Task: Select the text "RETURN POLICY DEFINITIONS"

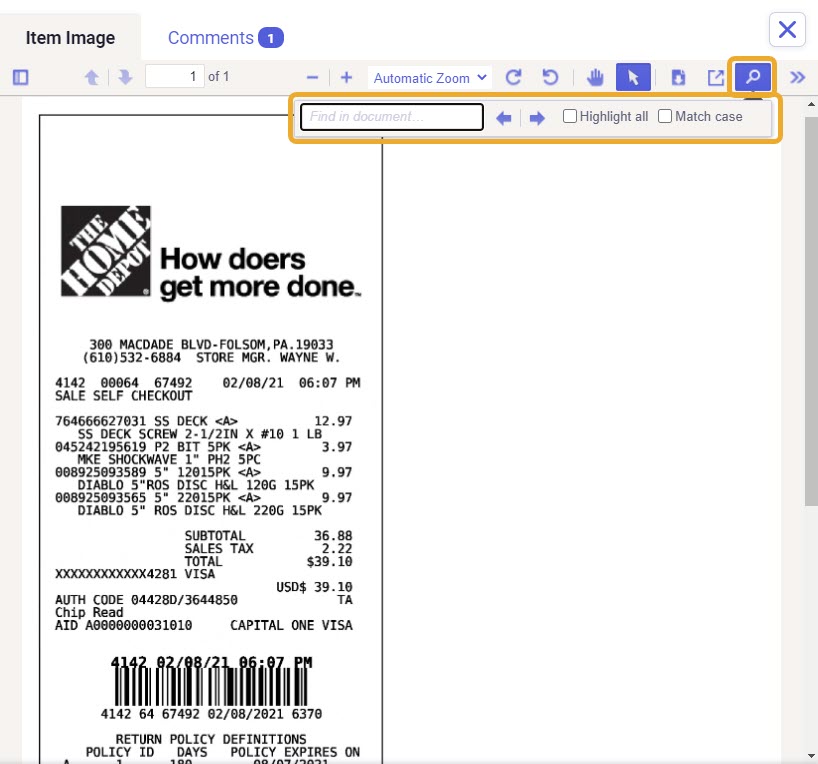Action: [x=211, y=739]
